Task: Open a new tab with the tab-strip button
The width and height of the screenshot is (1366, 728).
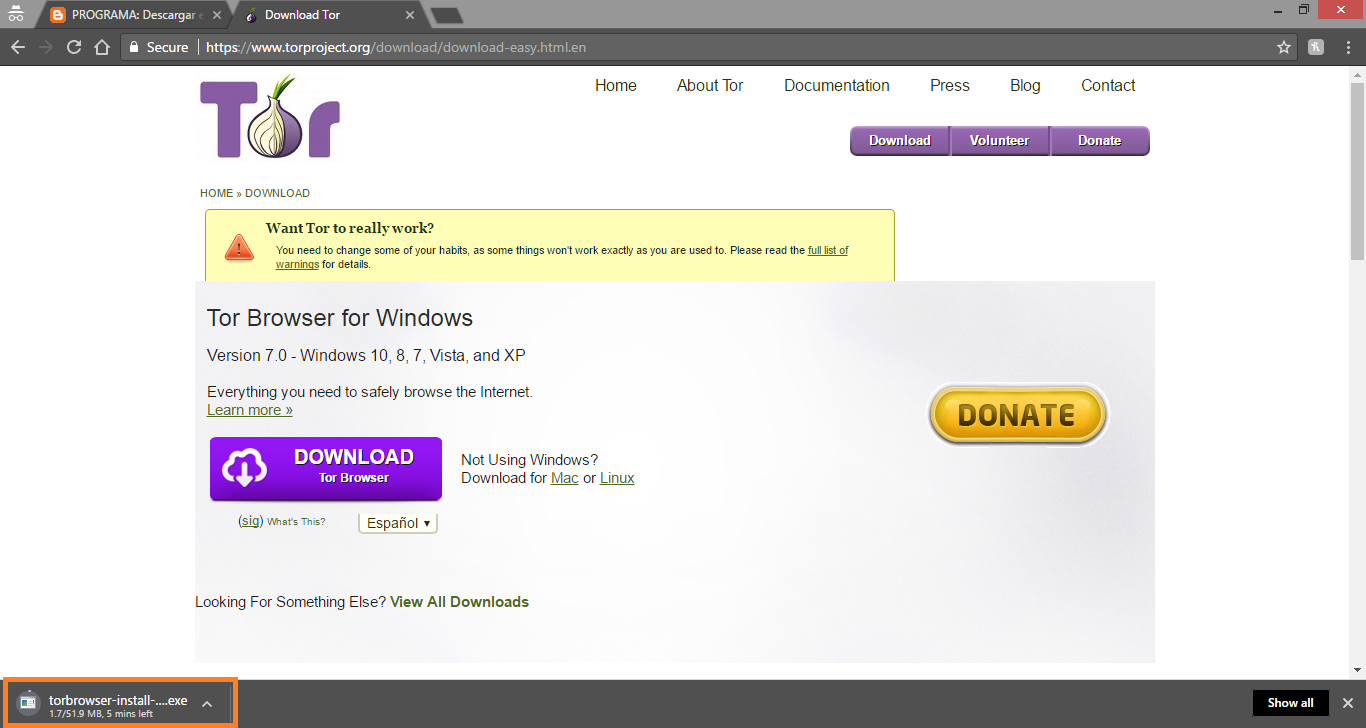Action: point(446,15)
